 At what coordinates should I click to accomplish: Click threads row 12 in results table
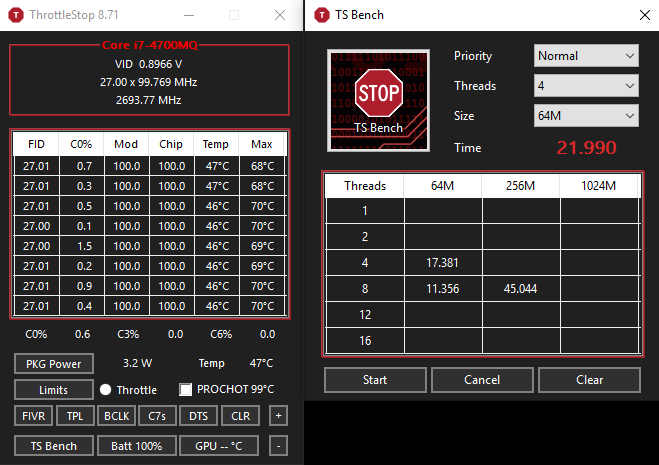[482, 315]
